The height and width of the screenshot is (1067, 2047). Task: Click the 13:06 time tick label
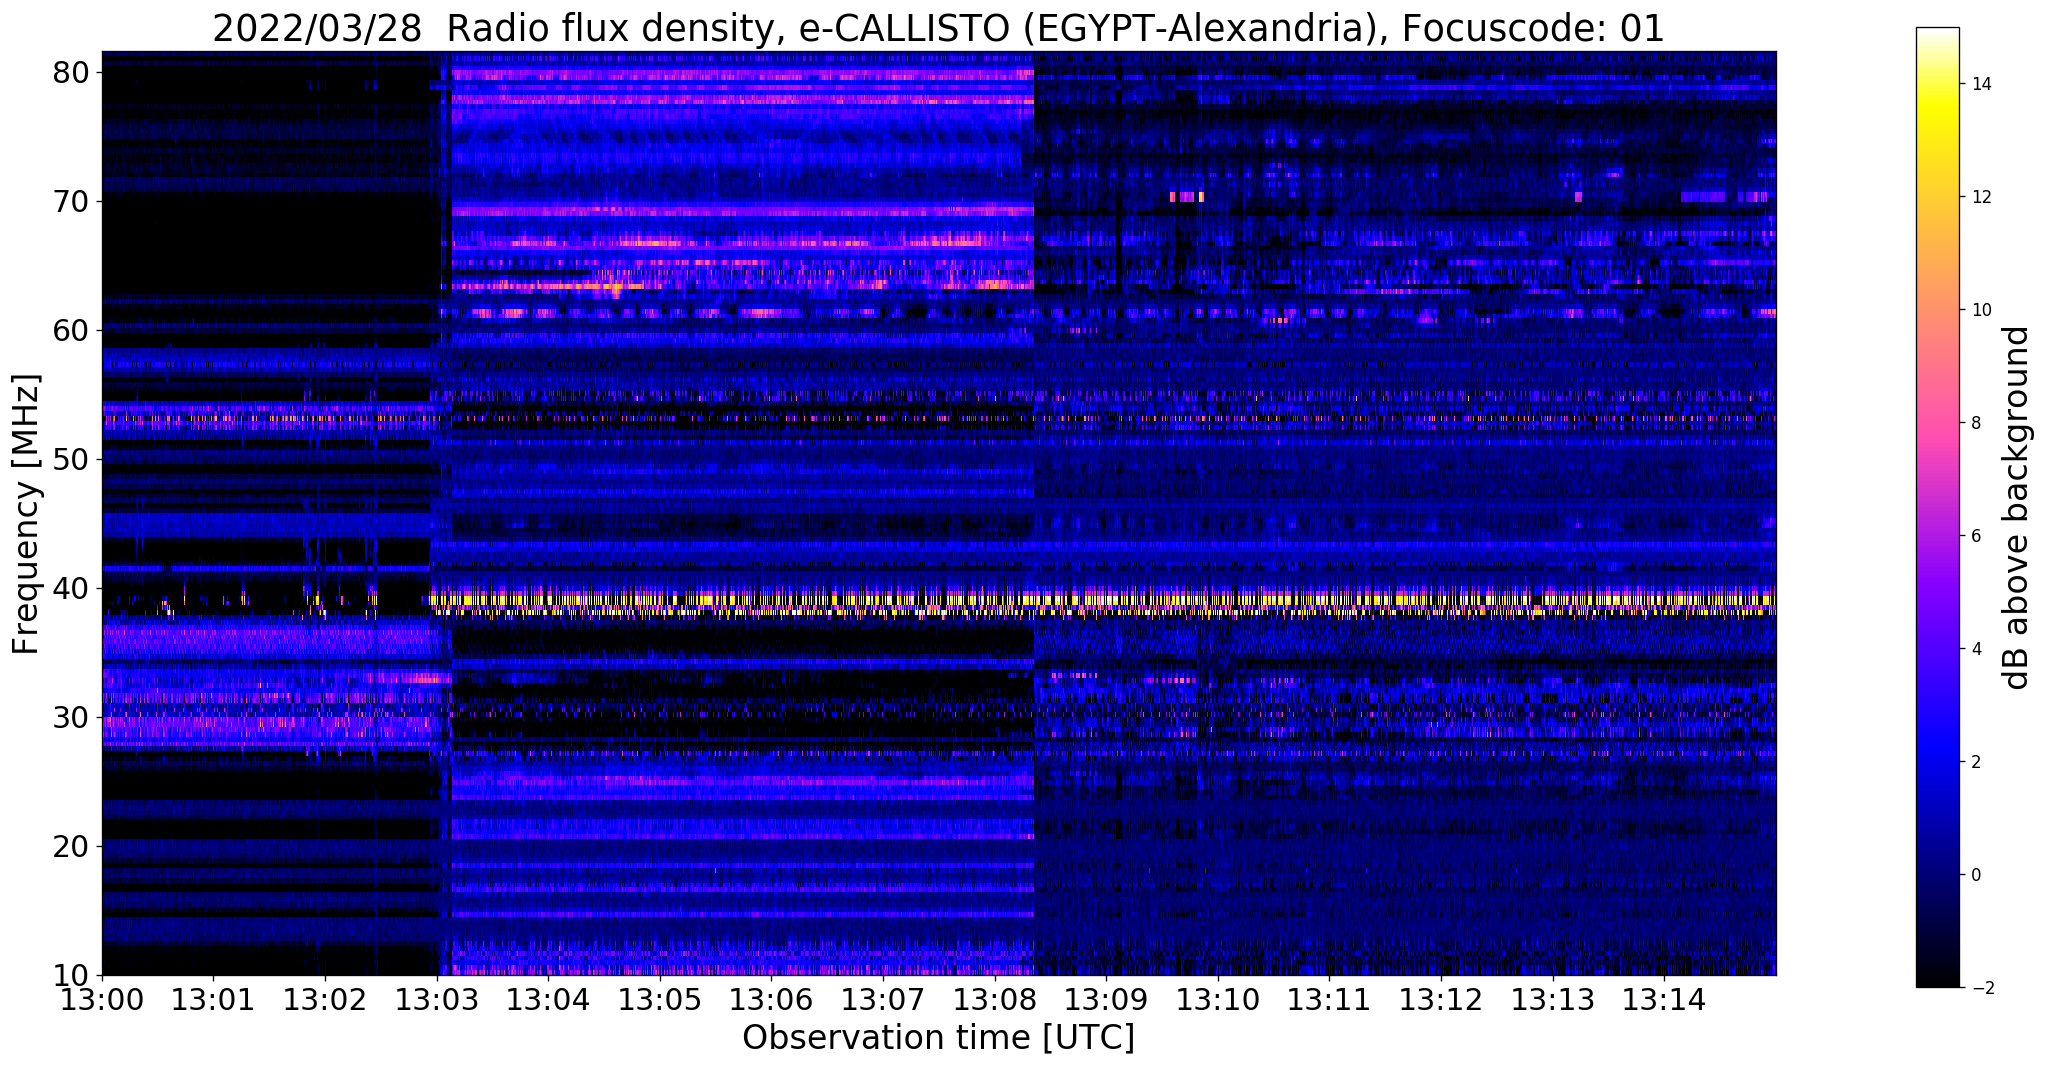coord(771,999)
